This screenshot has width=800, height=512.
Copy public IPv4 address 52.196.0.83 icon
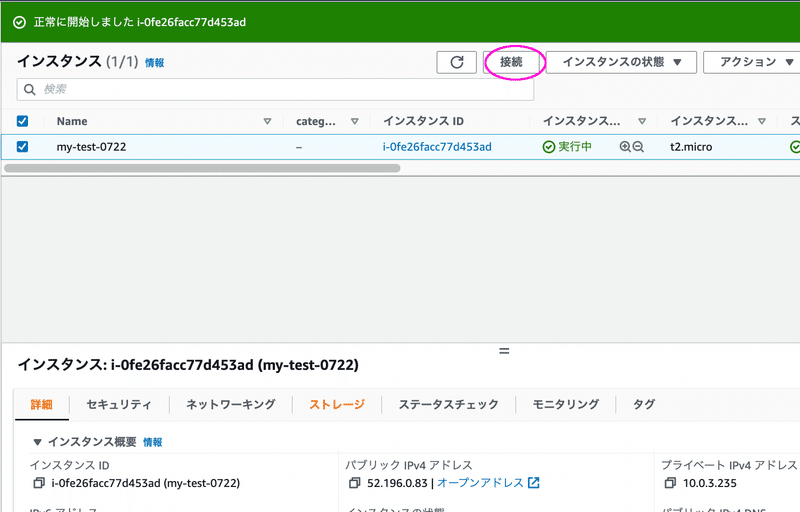[x=354, y=483]
